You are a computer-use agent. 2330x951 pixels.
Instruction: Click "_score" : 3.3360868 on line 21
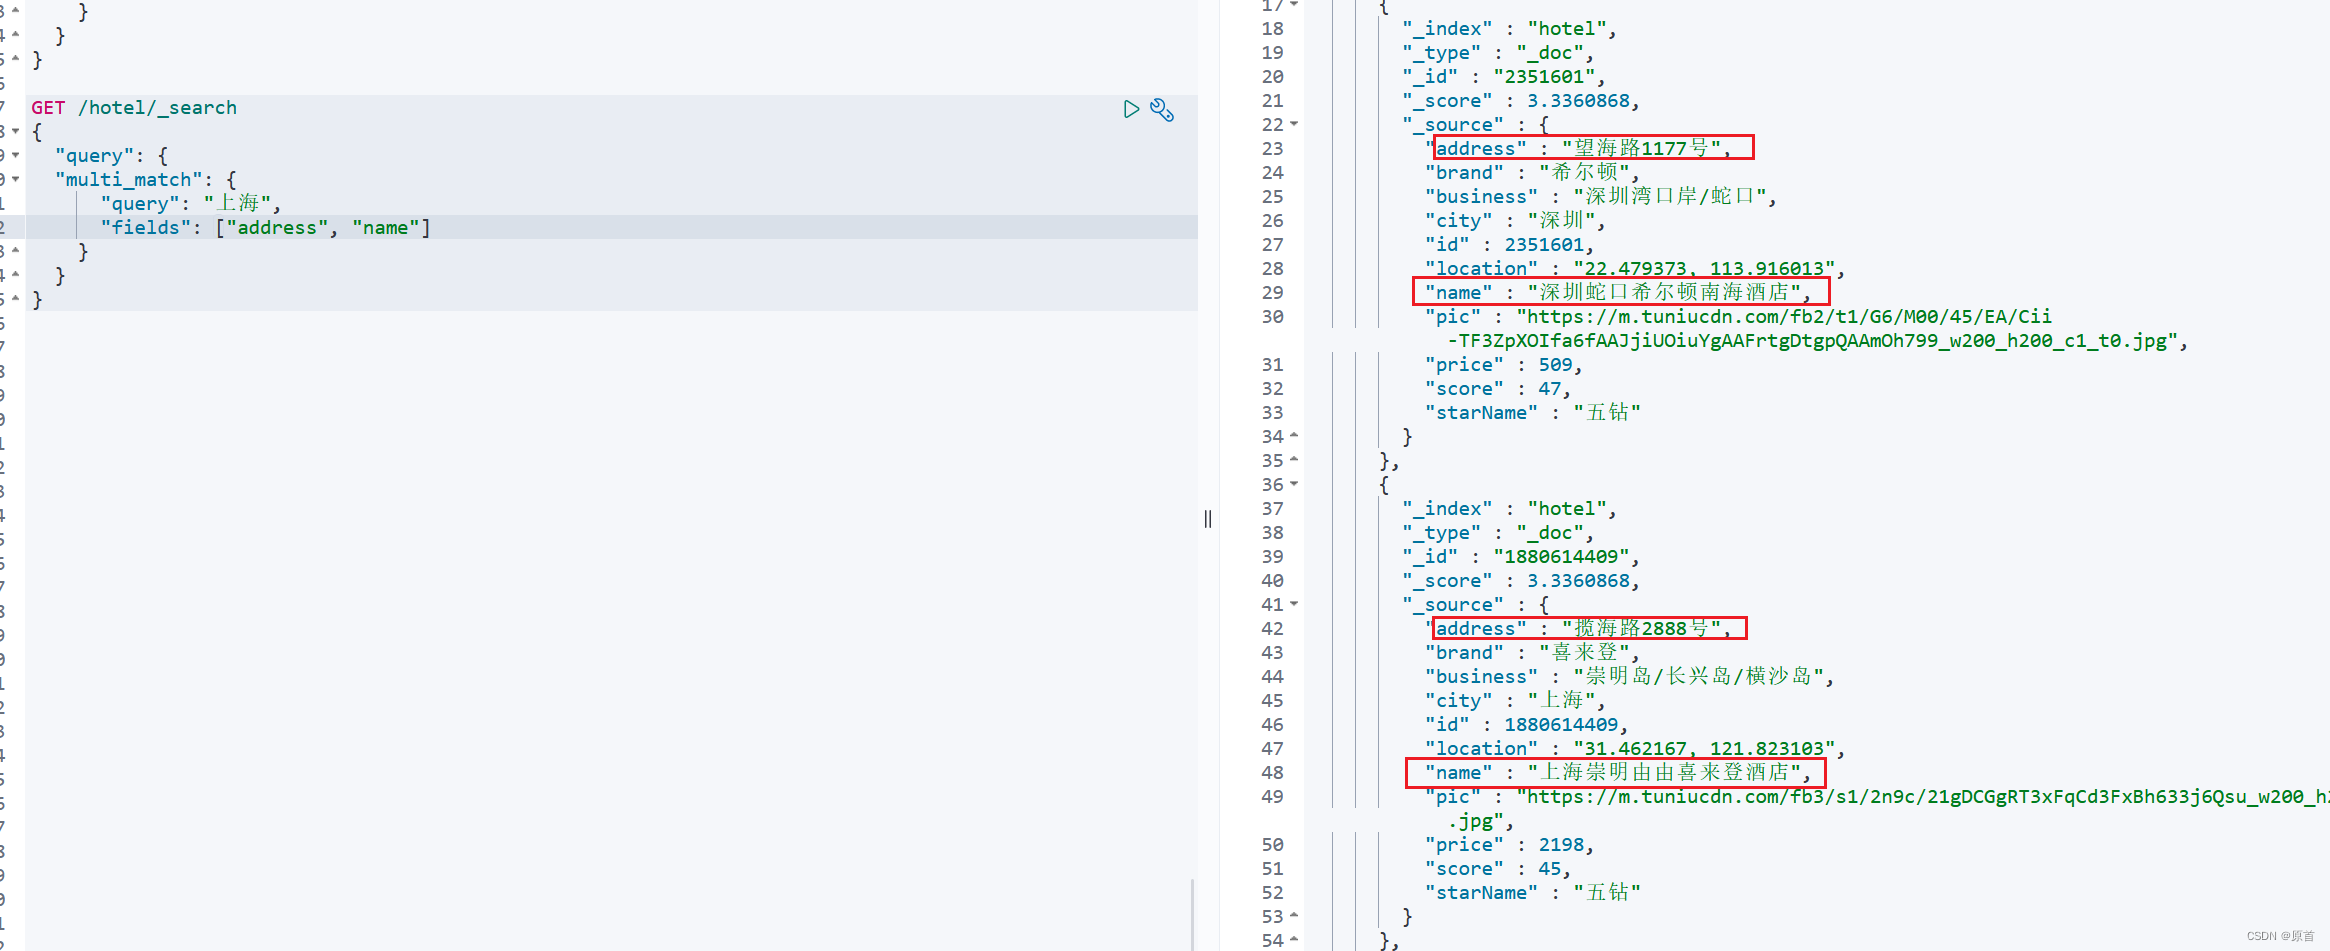1520,101
